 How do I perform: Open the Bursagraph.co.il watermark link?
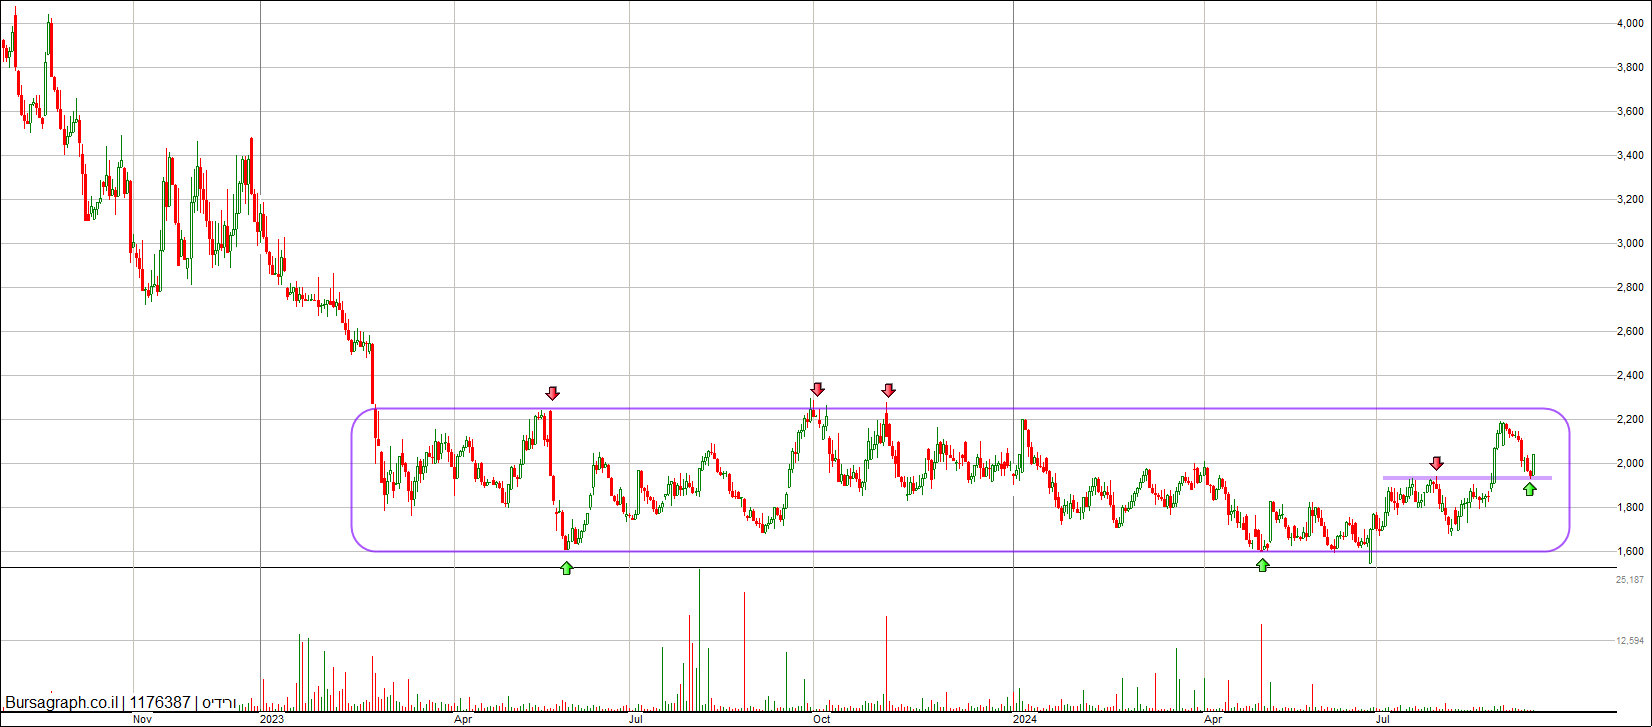62,703
